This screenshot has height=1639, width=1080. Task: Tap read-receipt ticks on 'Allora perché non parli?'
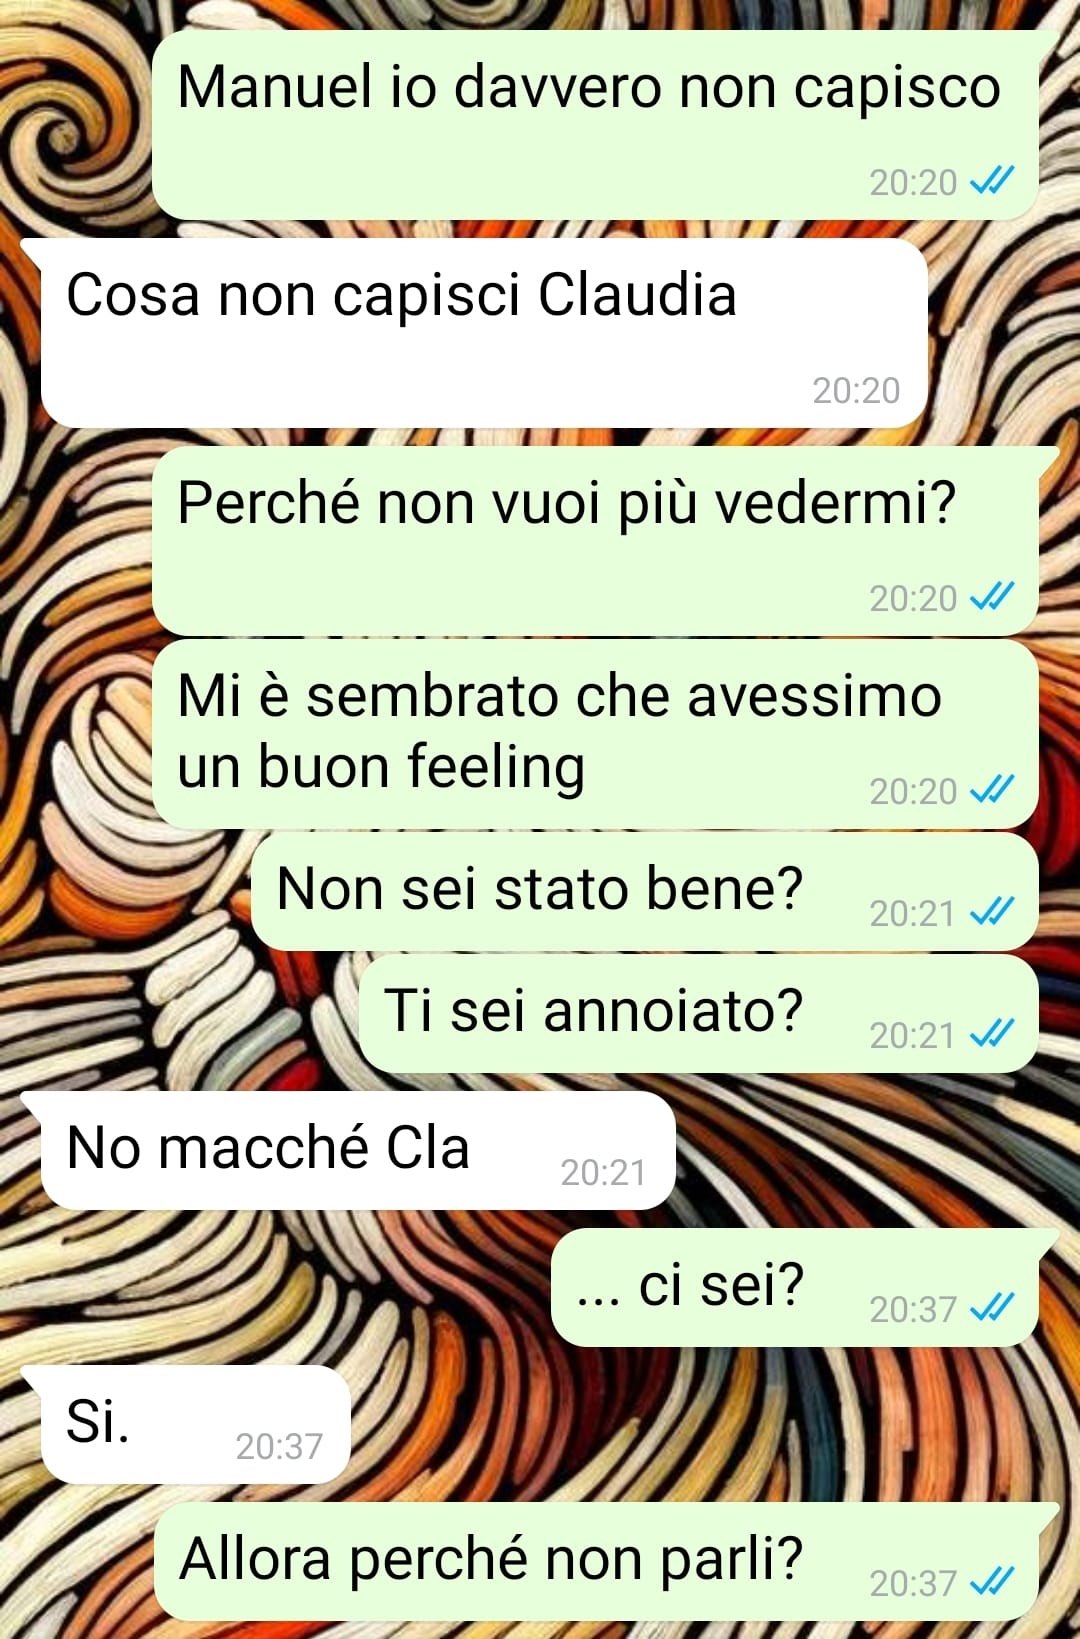point(992,1582)
